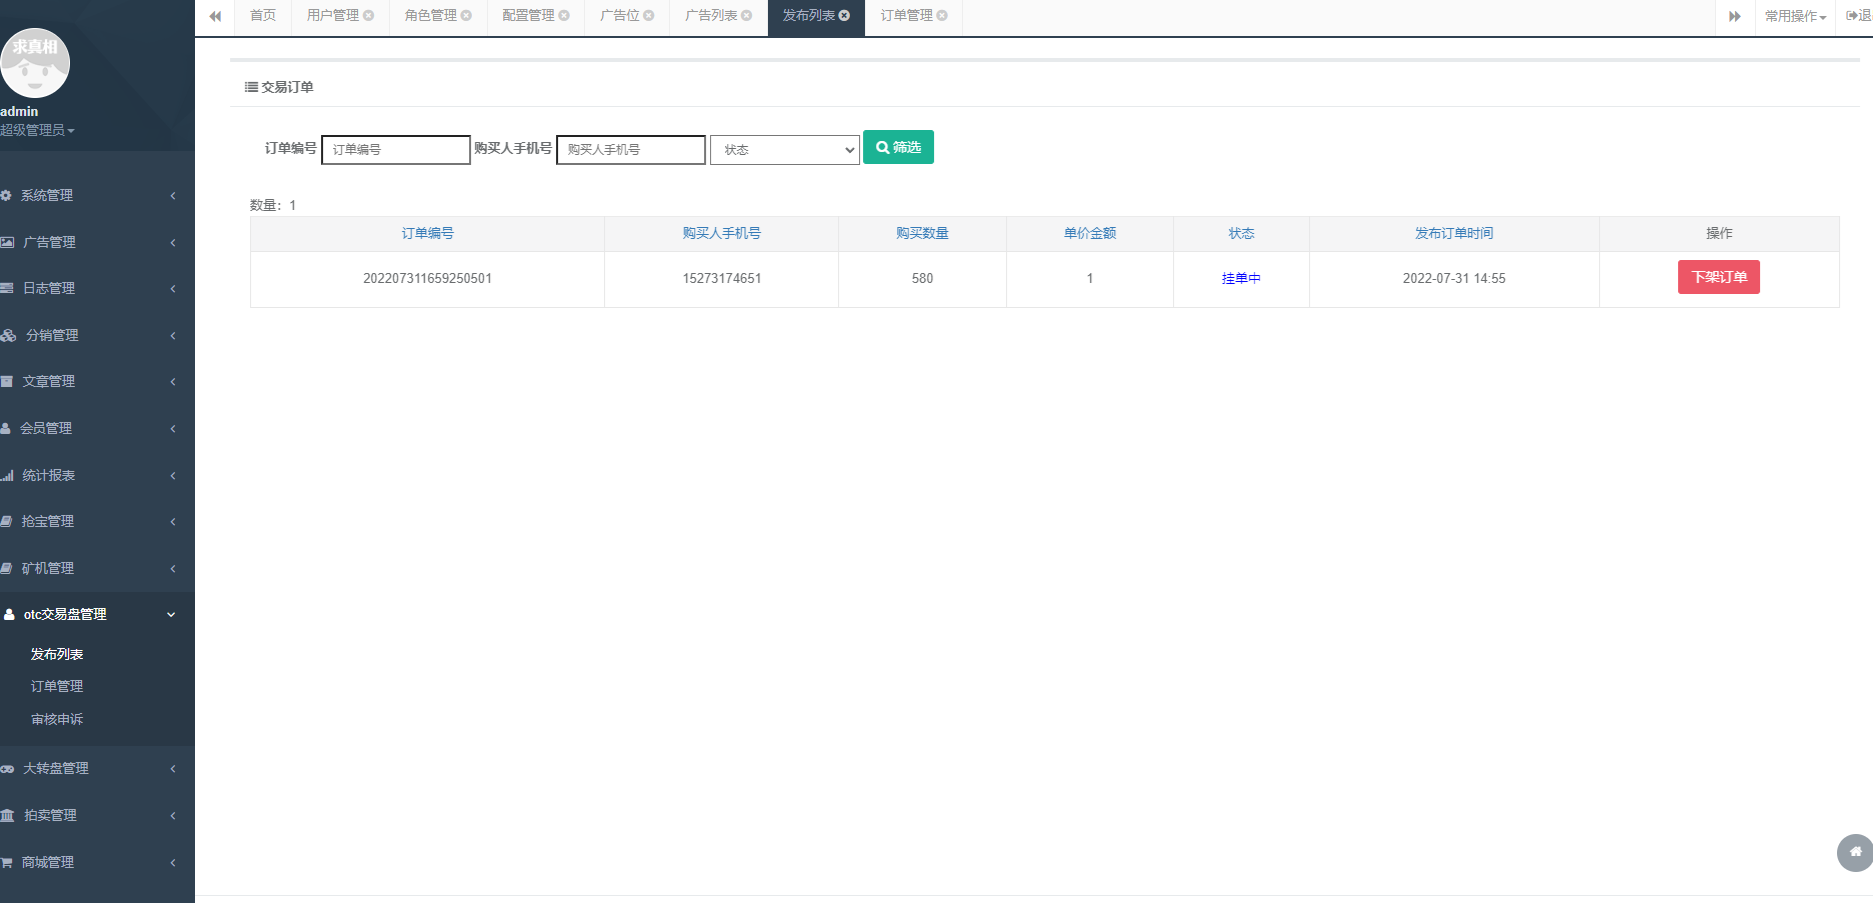This screenshot has height=903, width=1873.
Task: Close the 广告列表 tab via its x icon
Action: [747, 16]
